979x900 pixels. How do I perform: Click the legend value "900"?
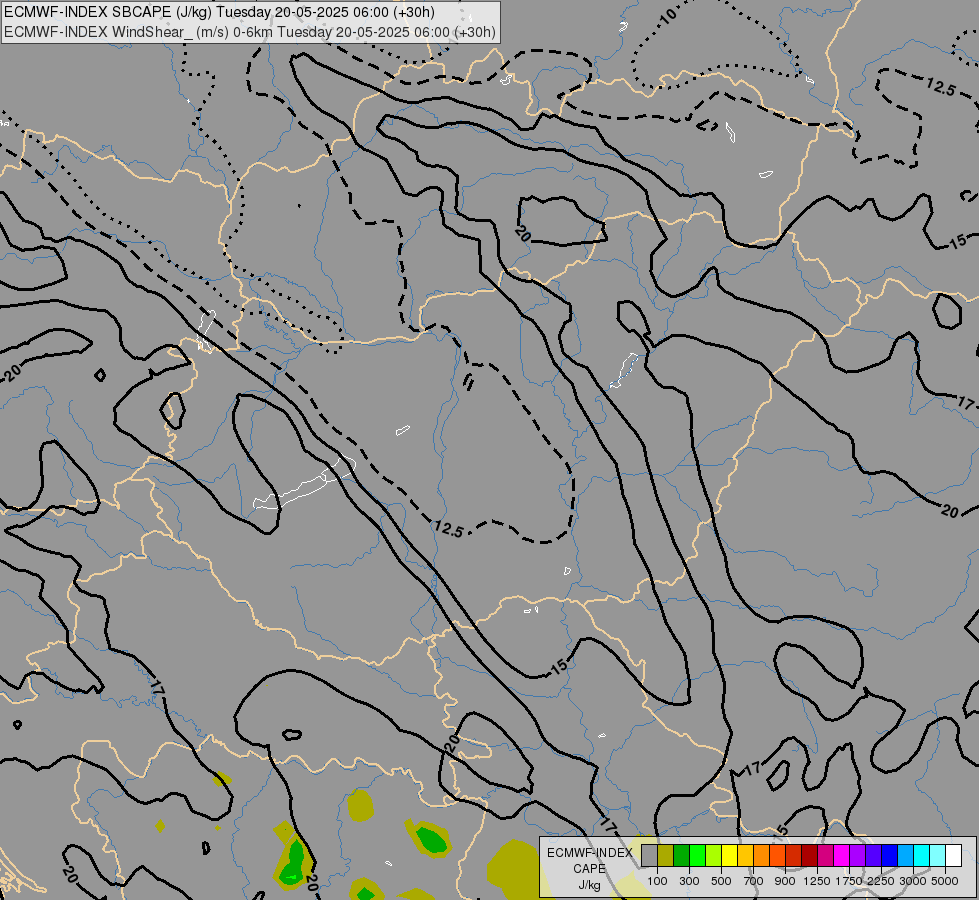tap(785, 881)
